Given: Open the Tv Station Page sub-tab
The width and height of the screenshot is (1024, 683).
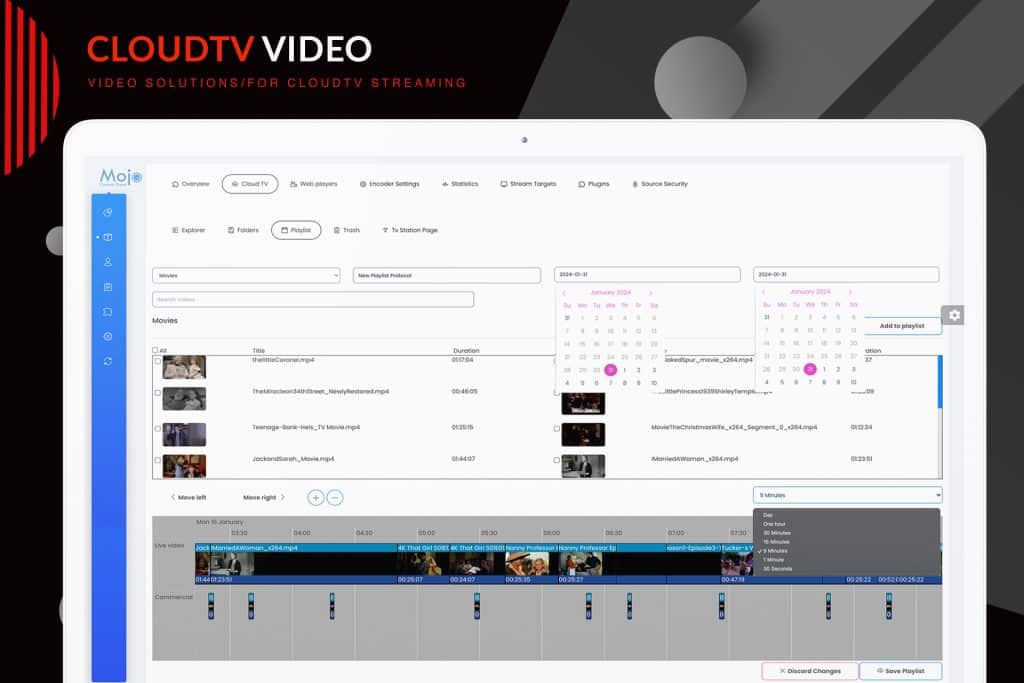Looking at the screenshot, I should 409,230.
